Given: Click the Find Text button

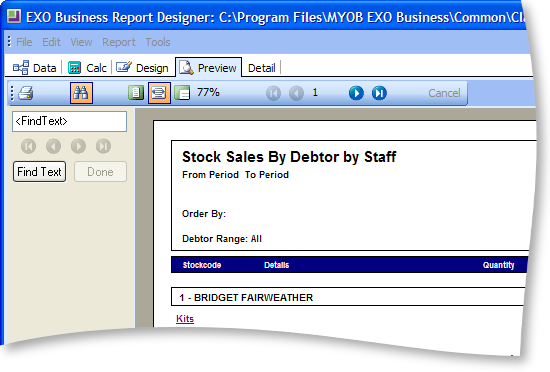Looking at the screenshot, I should click(x=39, y=172).
